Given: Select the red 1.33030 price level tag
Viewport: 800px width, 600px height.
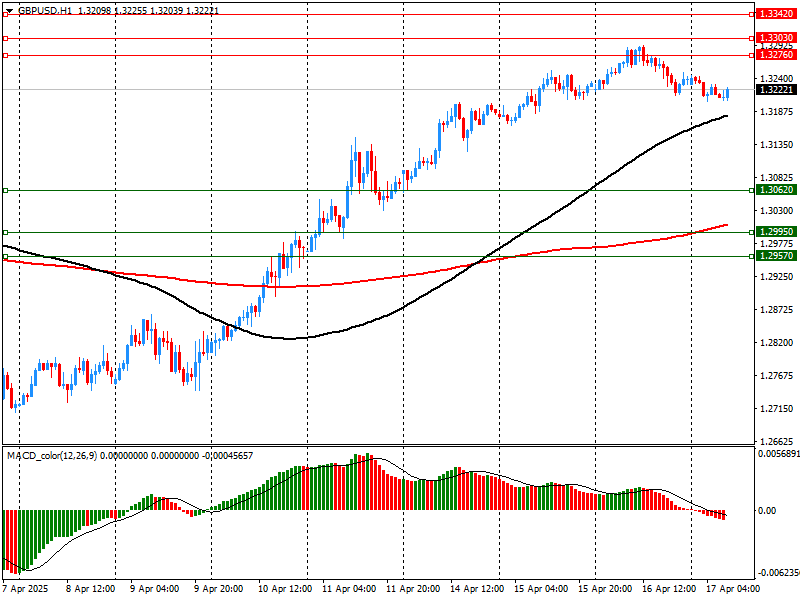Looking at the screenshot, I should coord(776,37).
